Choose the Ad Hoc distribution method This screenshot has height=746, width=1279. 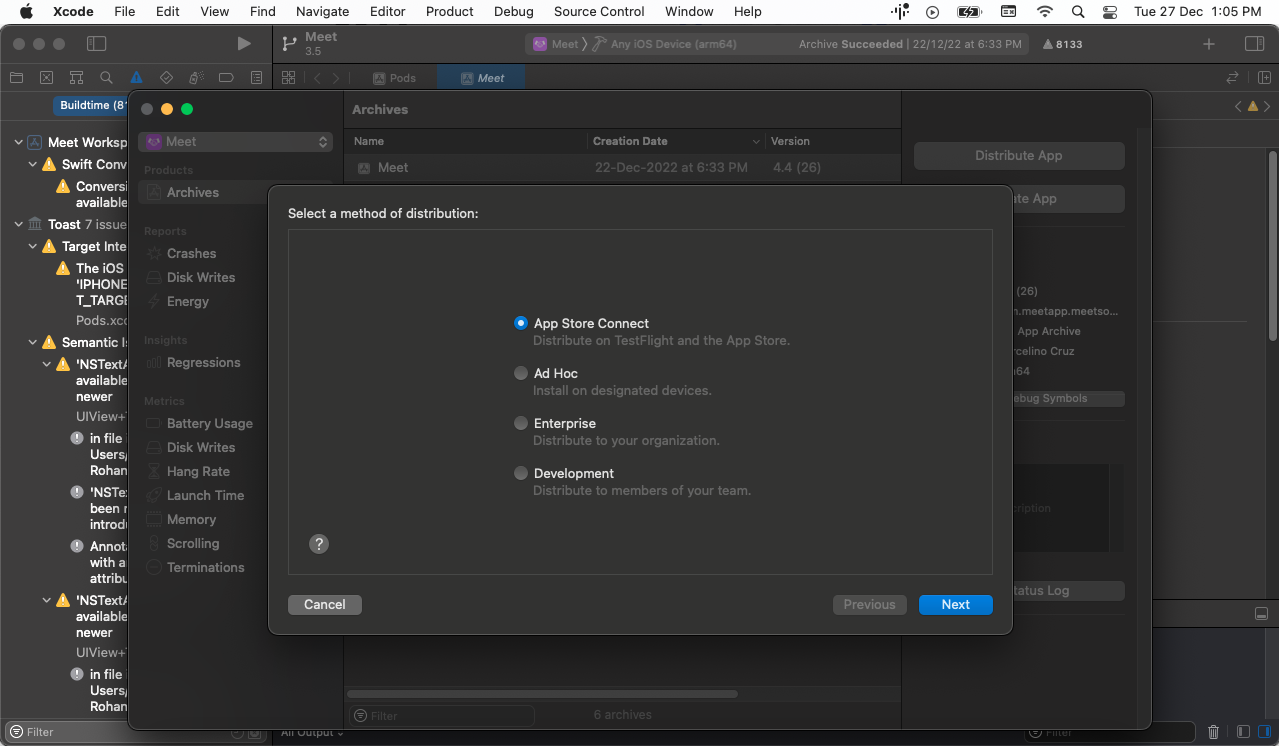520,373
